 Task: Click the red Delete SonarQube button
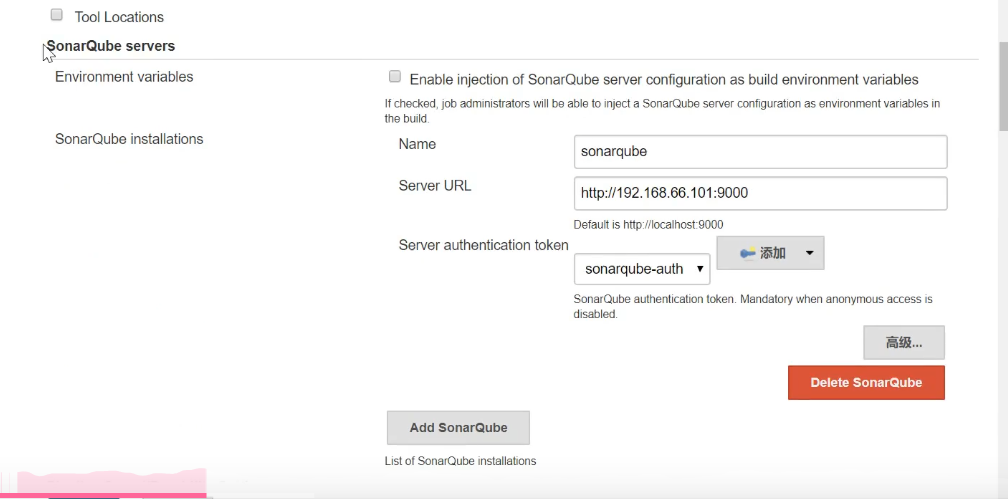pos(866,383)
